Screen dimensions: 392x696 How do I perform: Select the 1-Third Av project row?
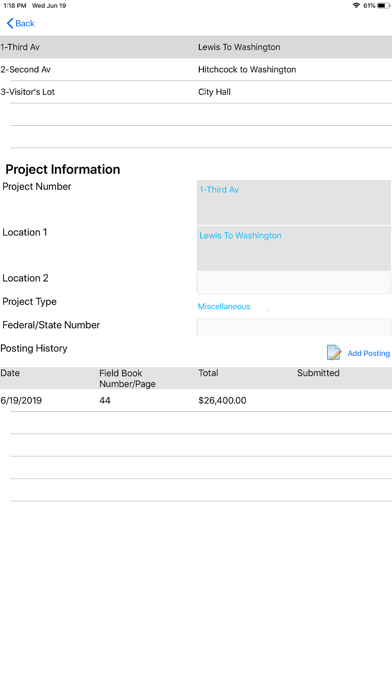[196, 47]
